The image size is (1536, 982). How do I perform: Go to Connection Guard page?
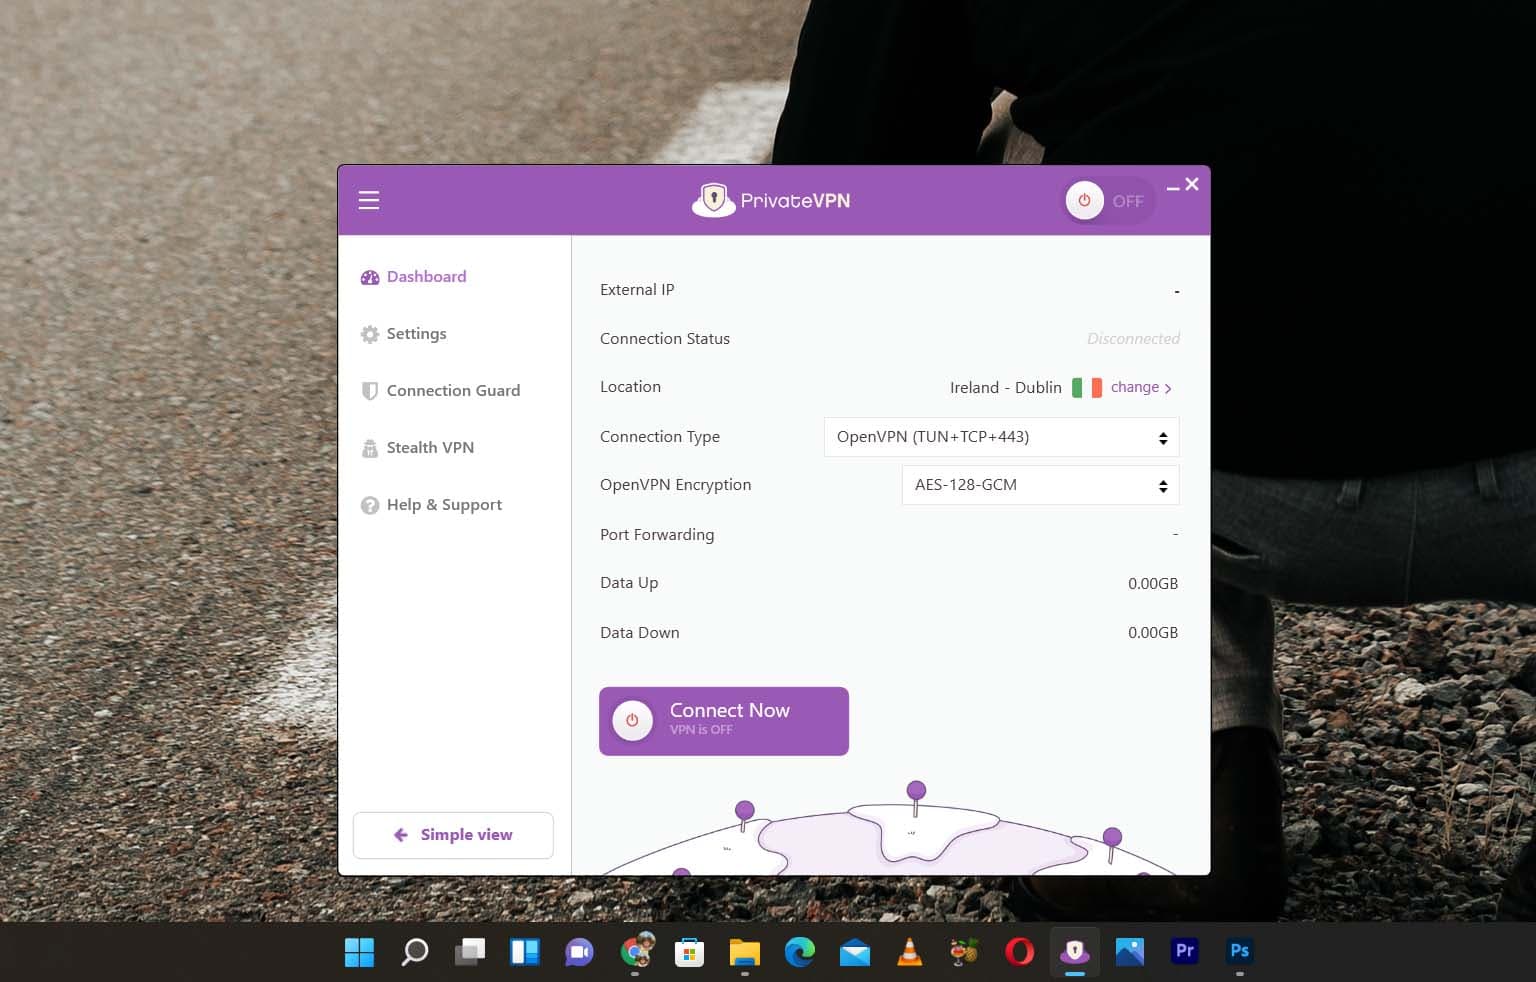[x=452, y=391]
